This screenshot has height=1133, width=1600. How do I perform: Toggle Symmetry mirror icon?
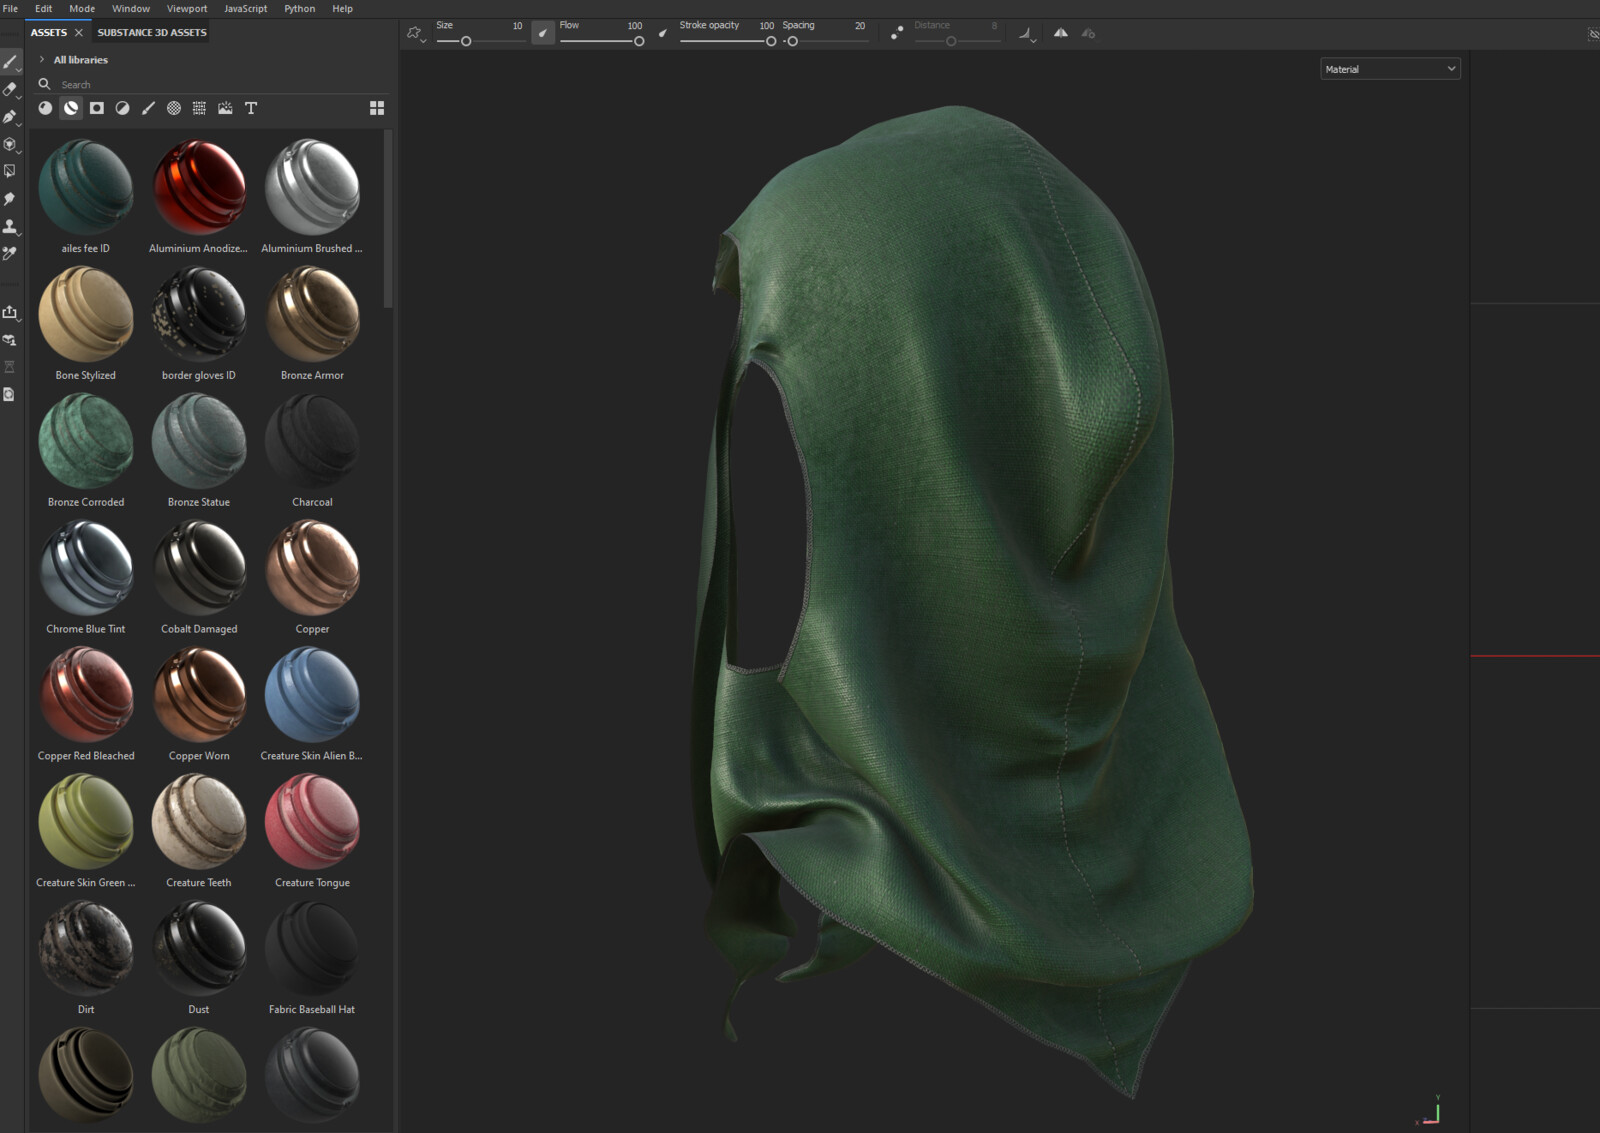click(1060, 33)
